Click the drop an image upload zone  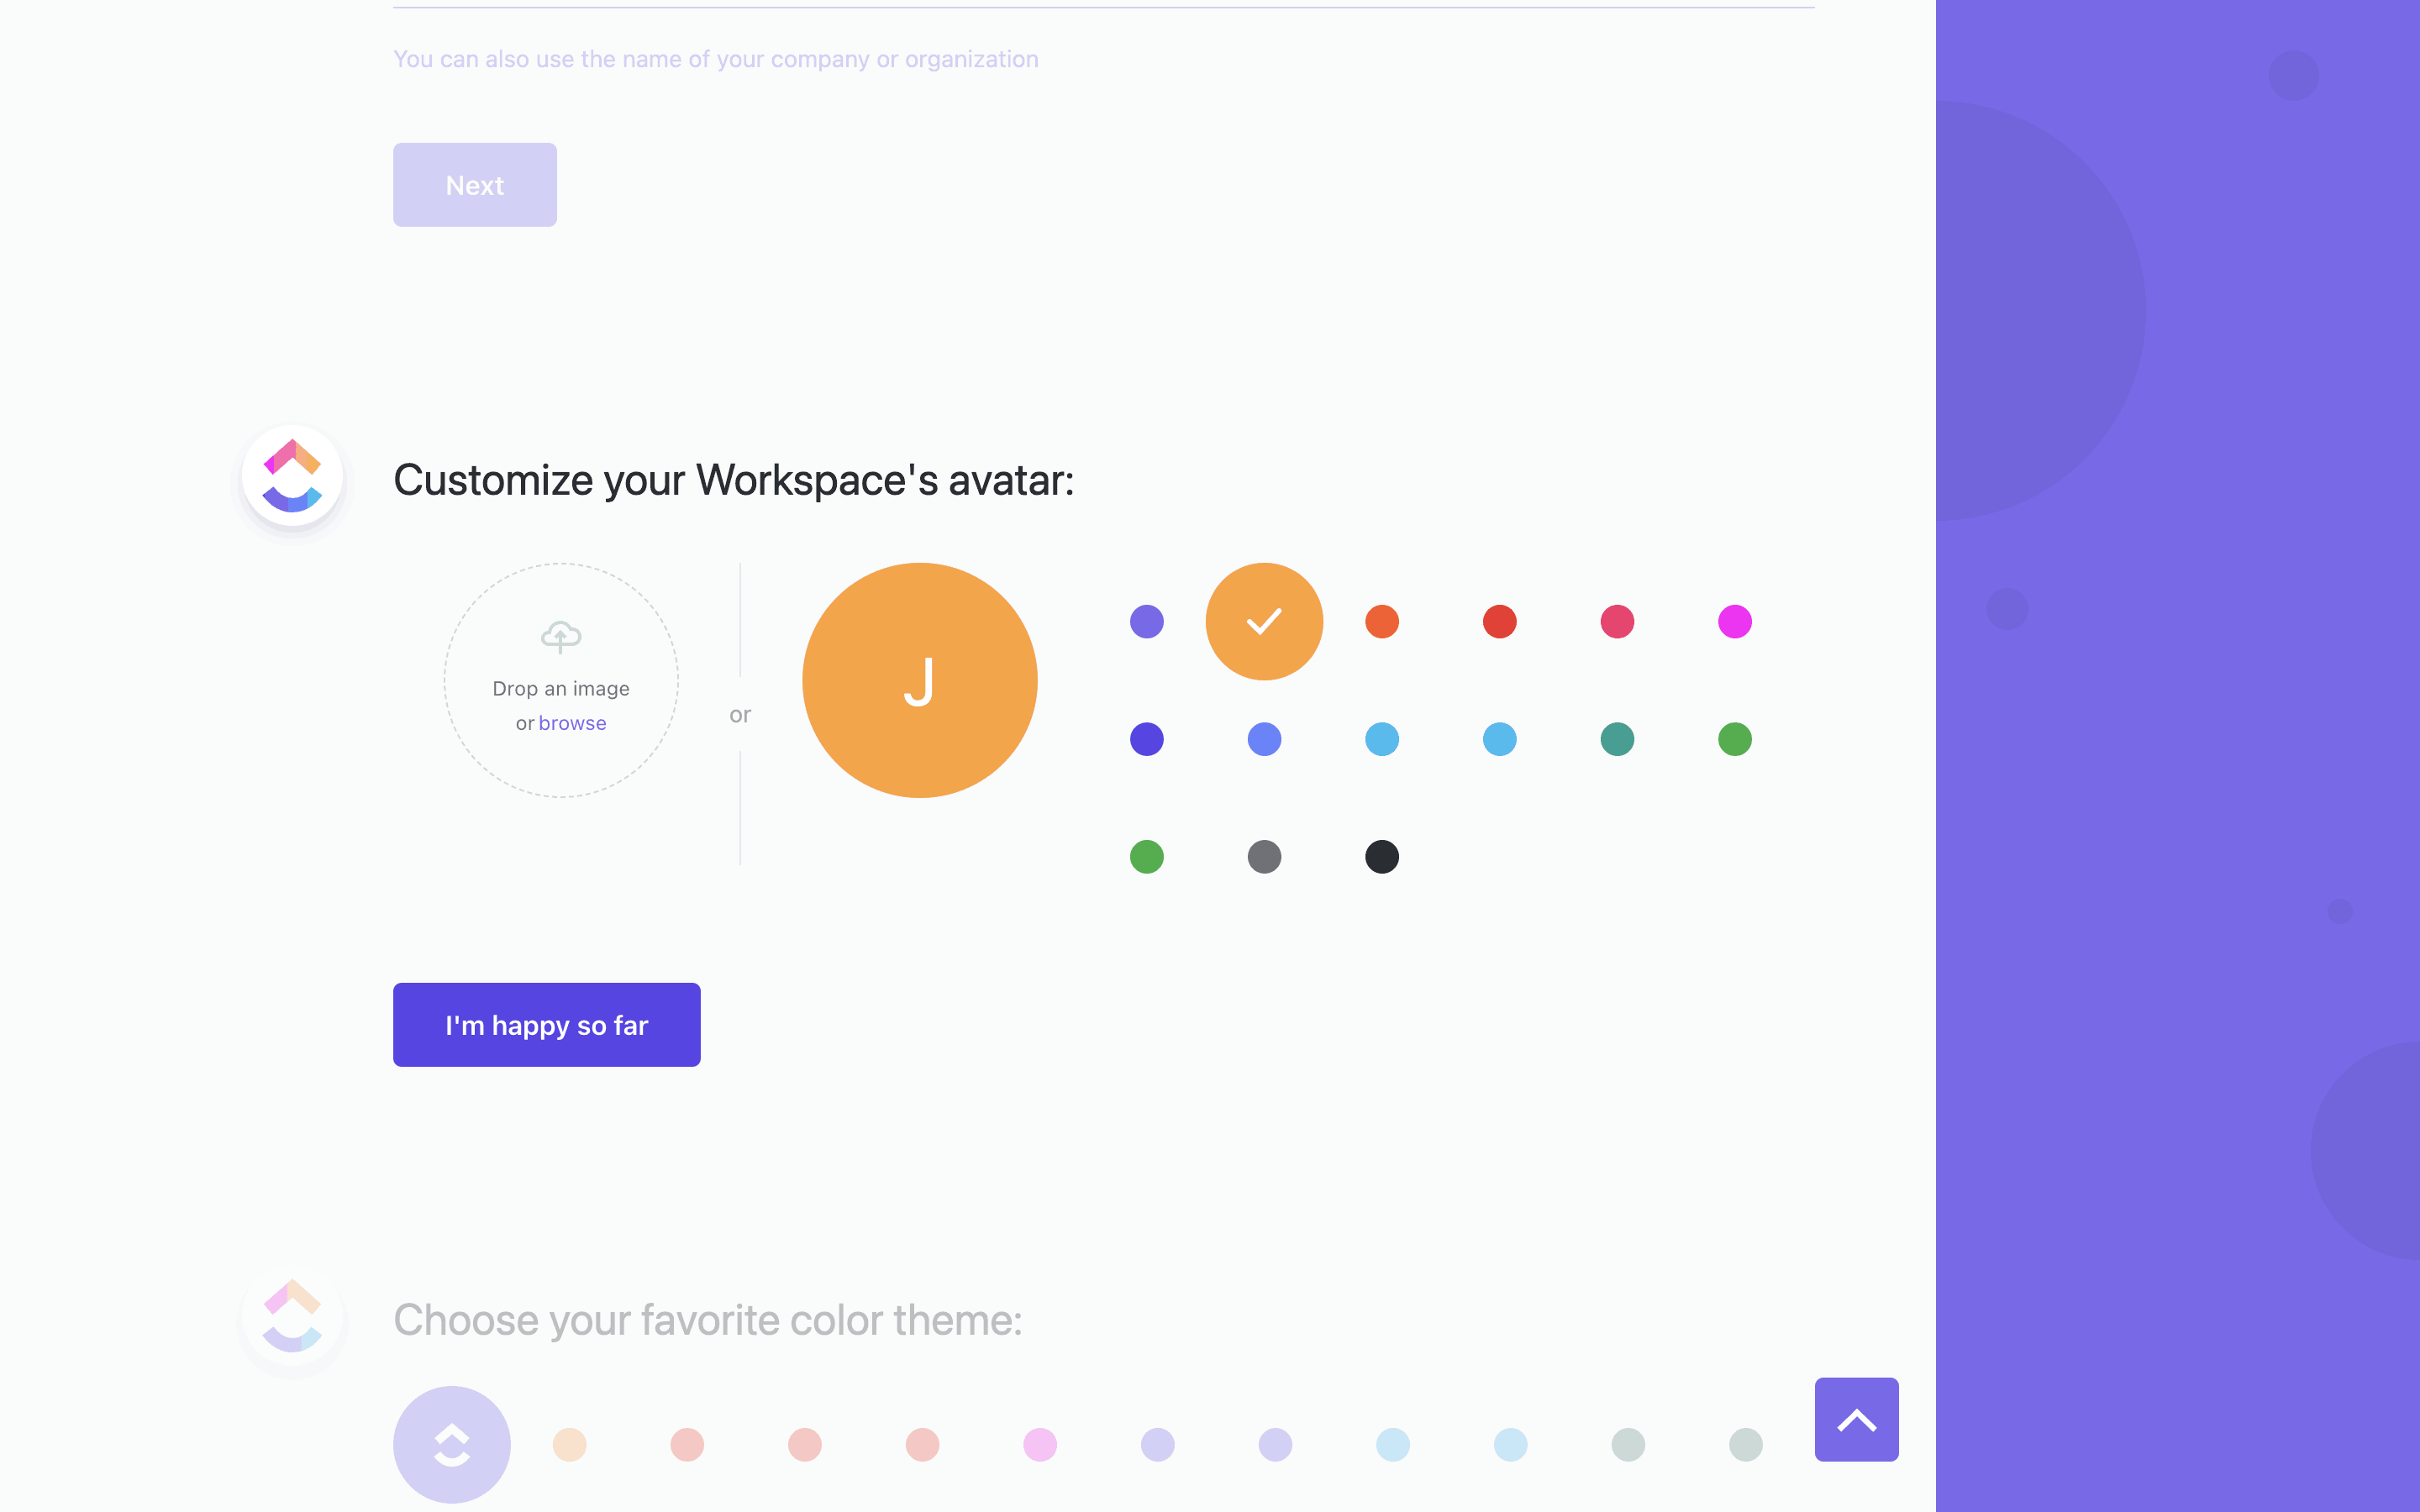coord(561,680)
